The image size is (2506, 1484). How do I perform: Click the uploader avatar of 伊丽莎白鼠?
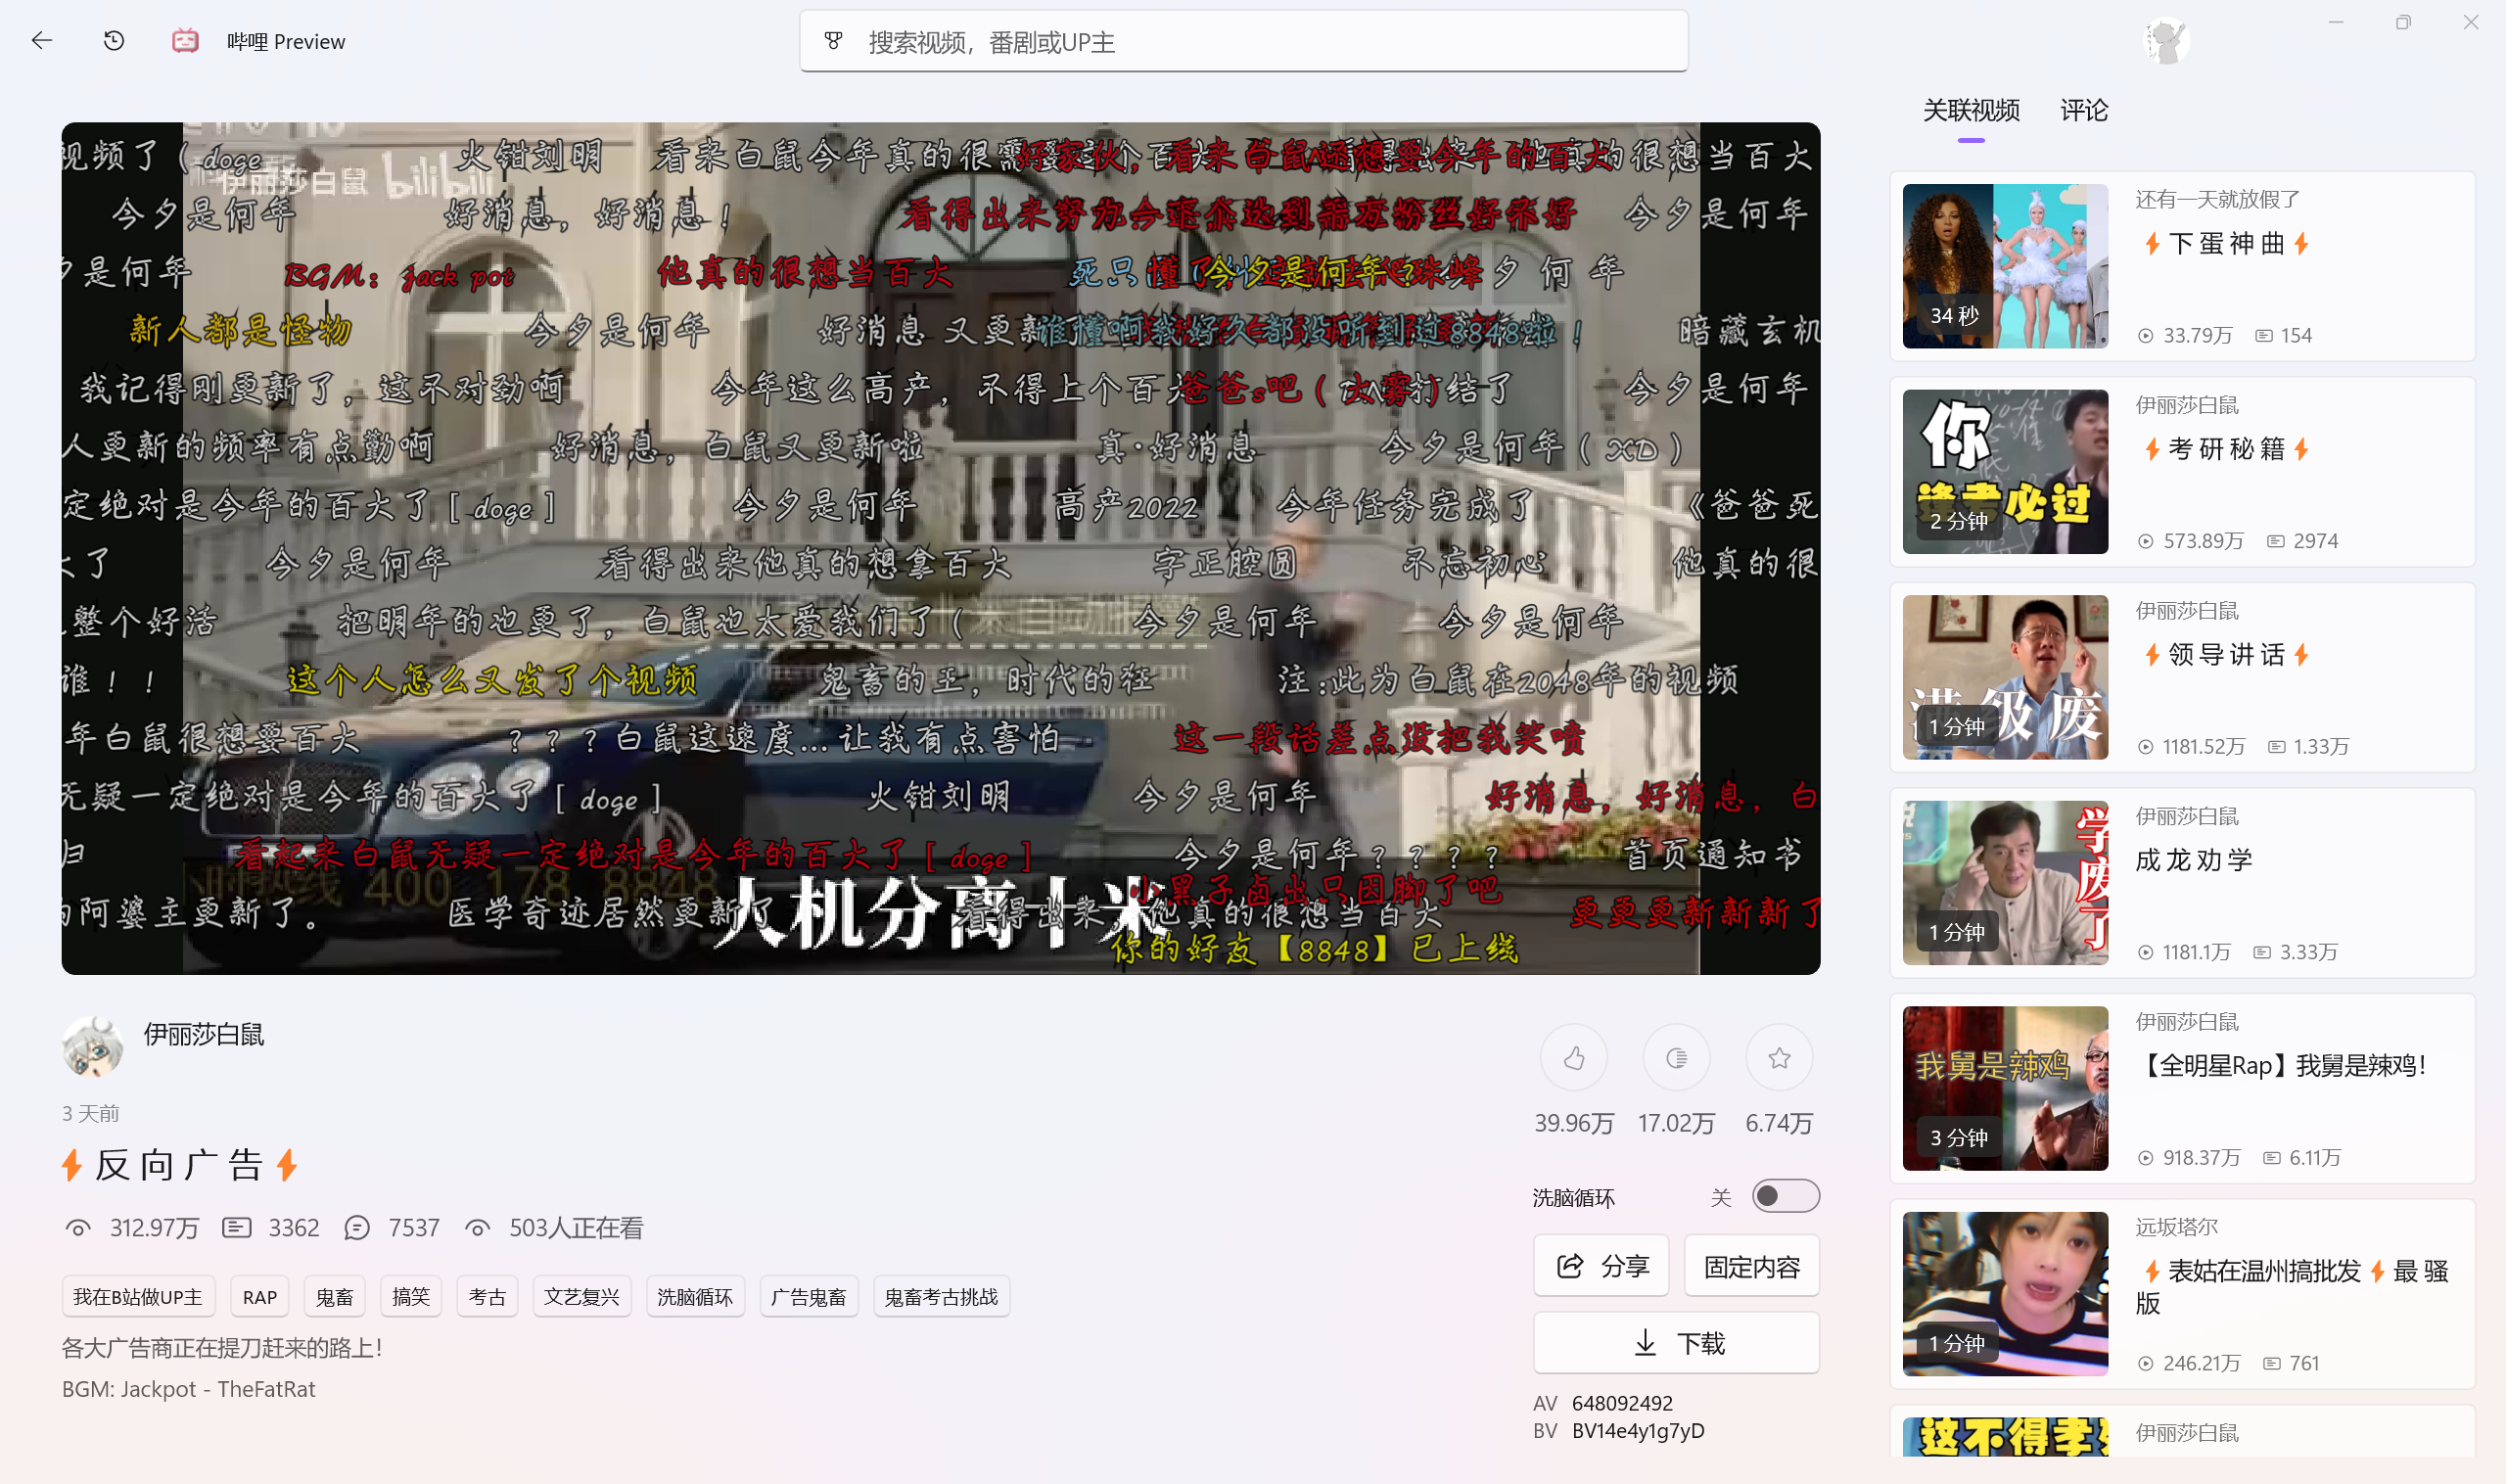pyautogui.click(x=93, y=1046)
